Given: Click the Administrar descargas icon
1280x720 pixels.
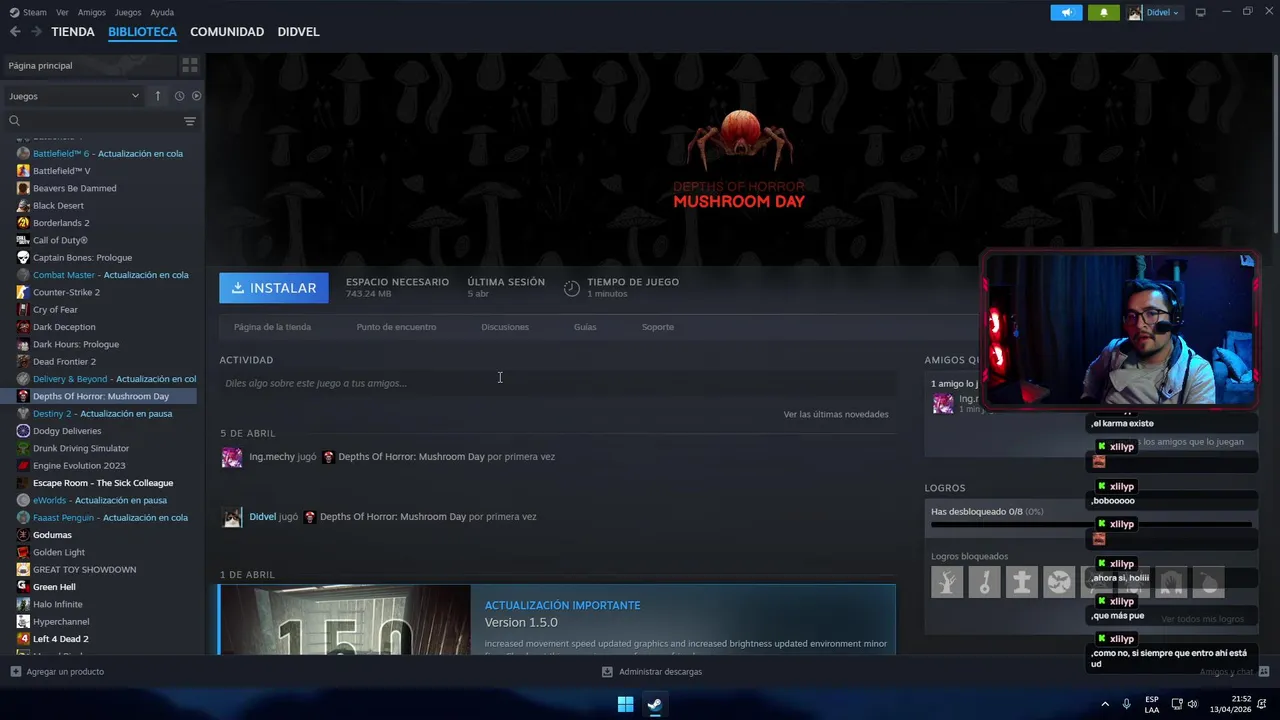Looking at the screenshot, I should point(607,672).
